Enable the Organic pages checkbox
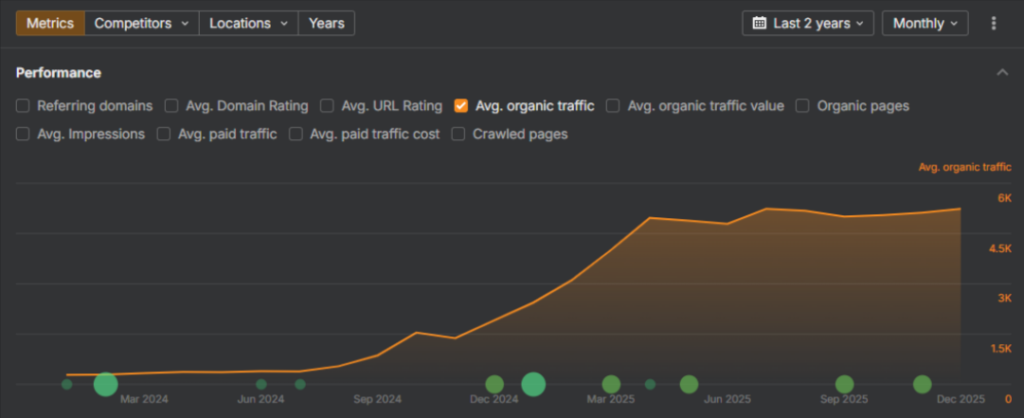The image size is (1024, 418). point(803,105)
